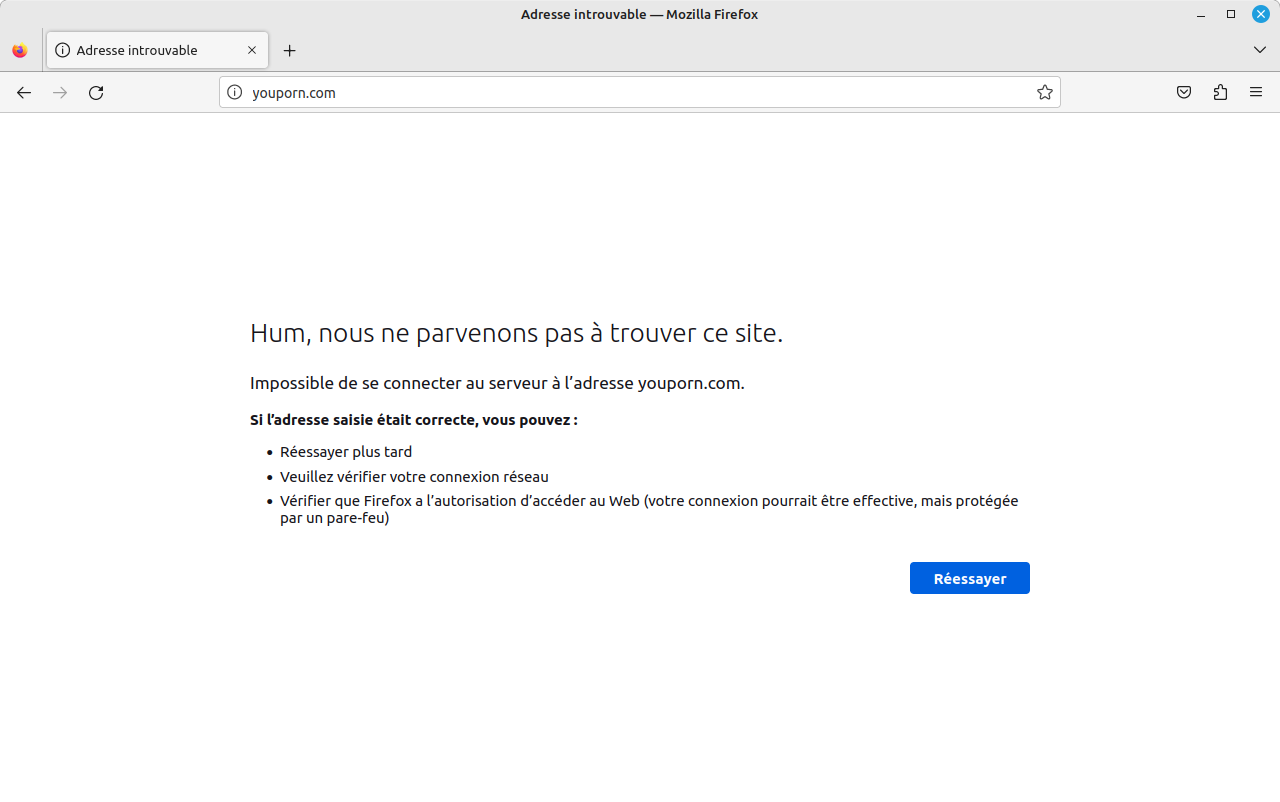Close the Firefox window
Image resolution: width=1280 pixels, height=802 pixels.
pyautogui.click(x=1261, y=14)
